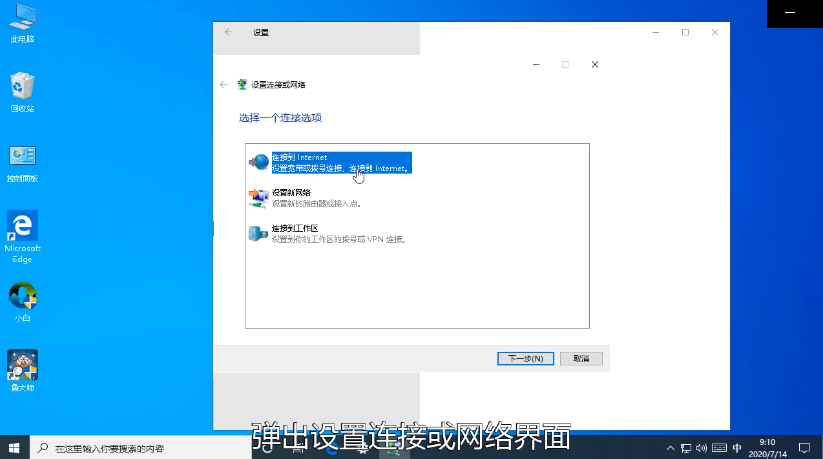Go back using the wizard's back arrow

point(223,85)
